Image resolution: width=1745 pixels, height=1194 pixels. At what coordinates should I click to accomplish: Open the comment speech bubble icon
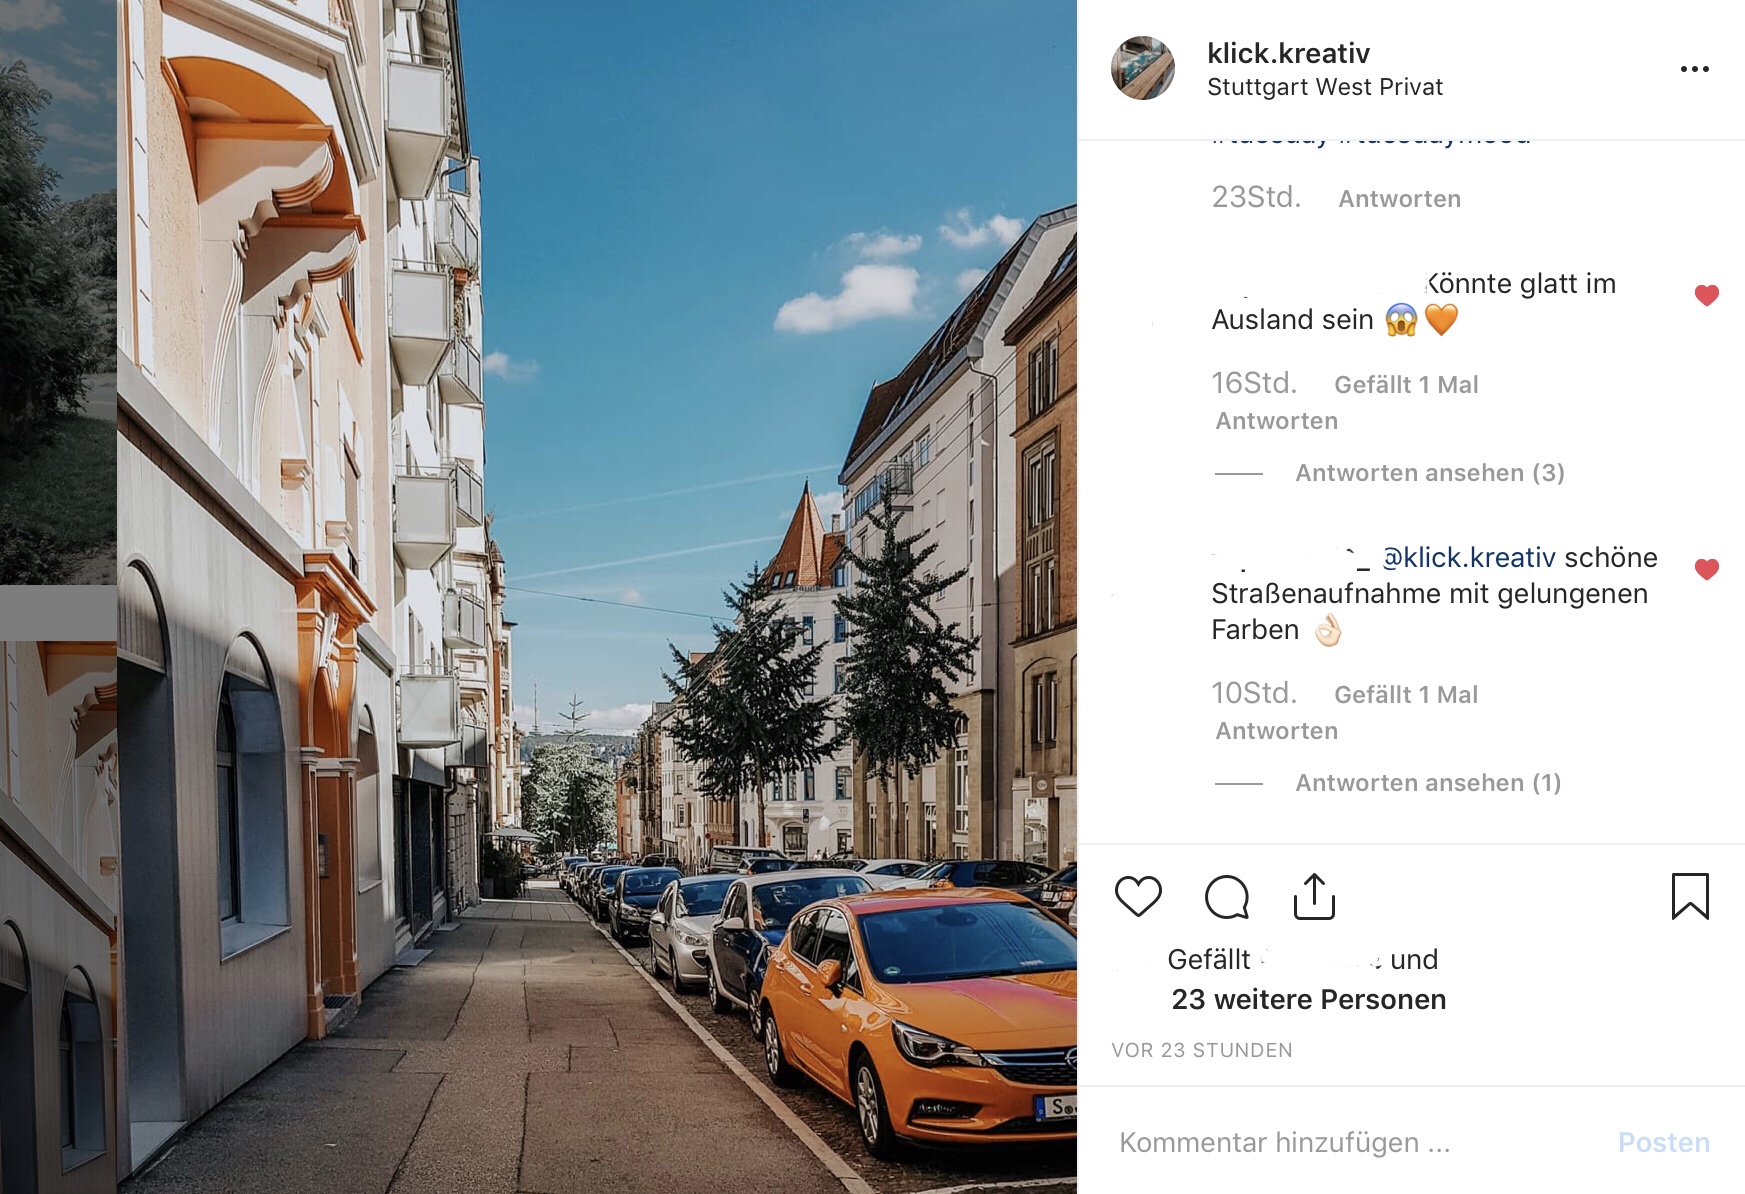tap(1227, 897)
